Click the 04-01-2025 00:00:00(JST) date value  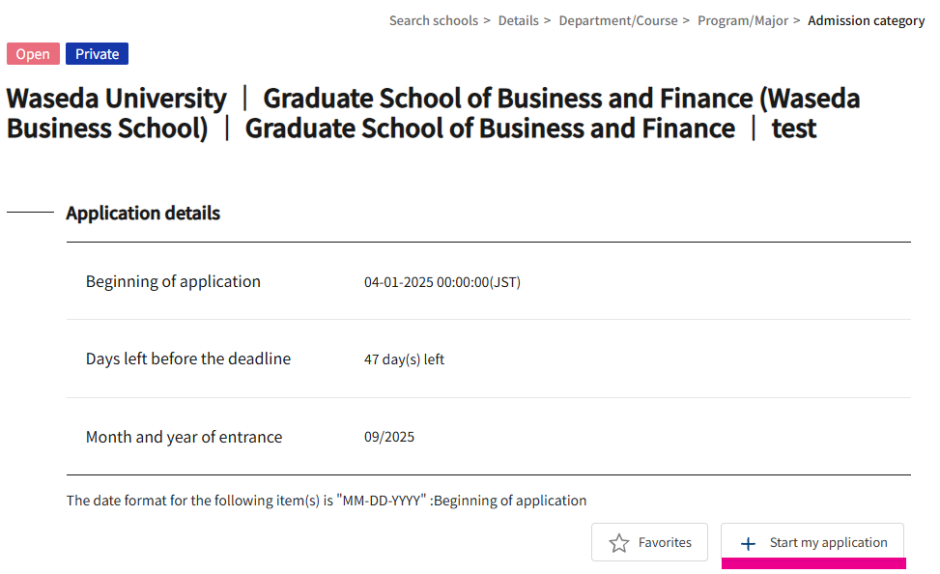[x=442, y=282]
